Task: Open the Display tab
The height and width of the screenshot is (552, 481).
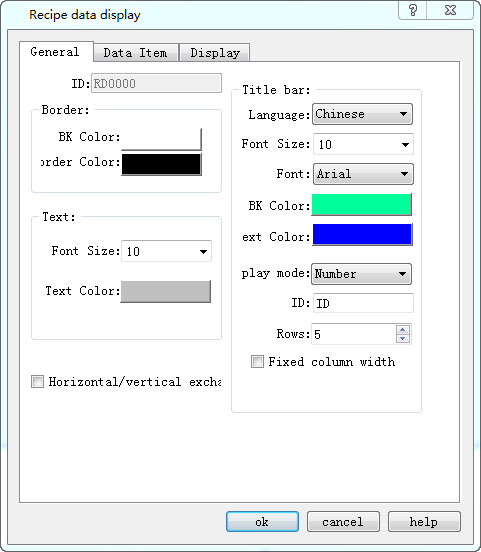Action: coord(215,53)
